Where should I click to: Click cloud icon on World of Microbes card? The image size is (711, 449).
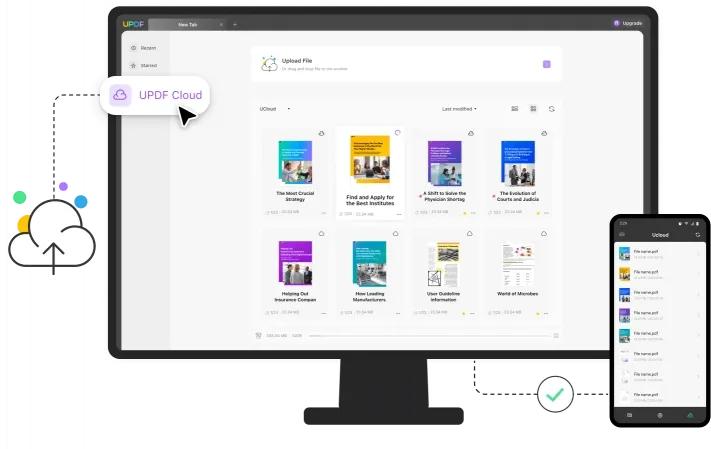544,234
